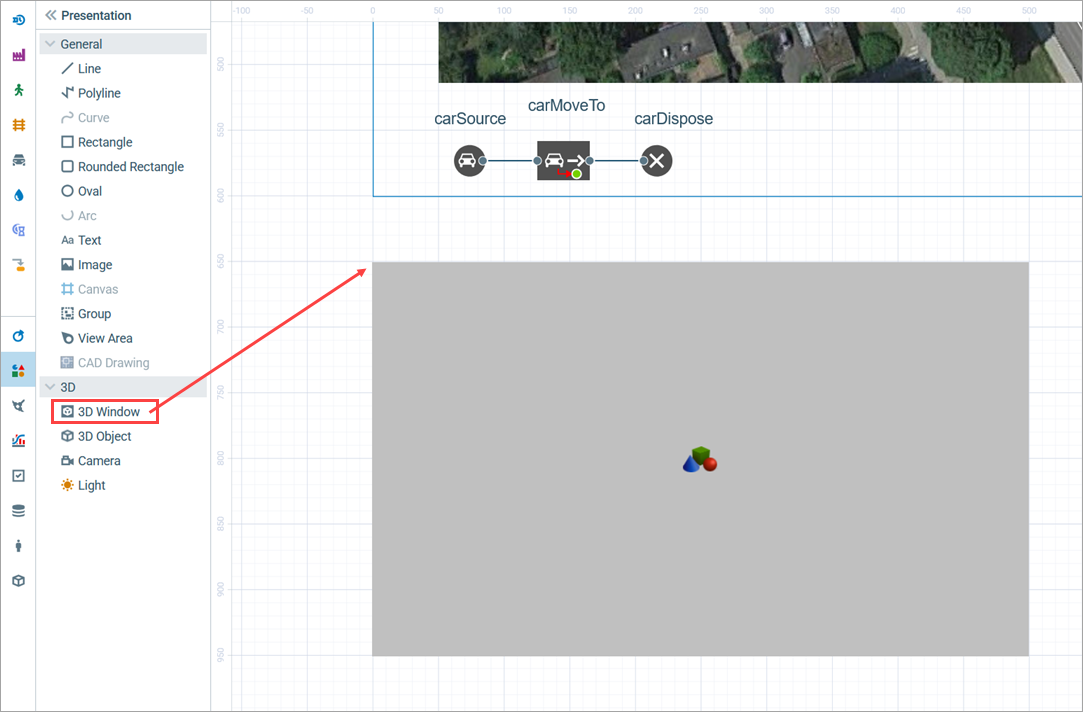Pick the Rounded Rectangle shape
This screenshot has width=1083, height=712.
pos(130,167)
